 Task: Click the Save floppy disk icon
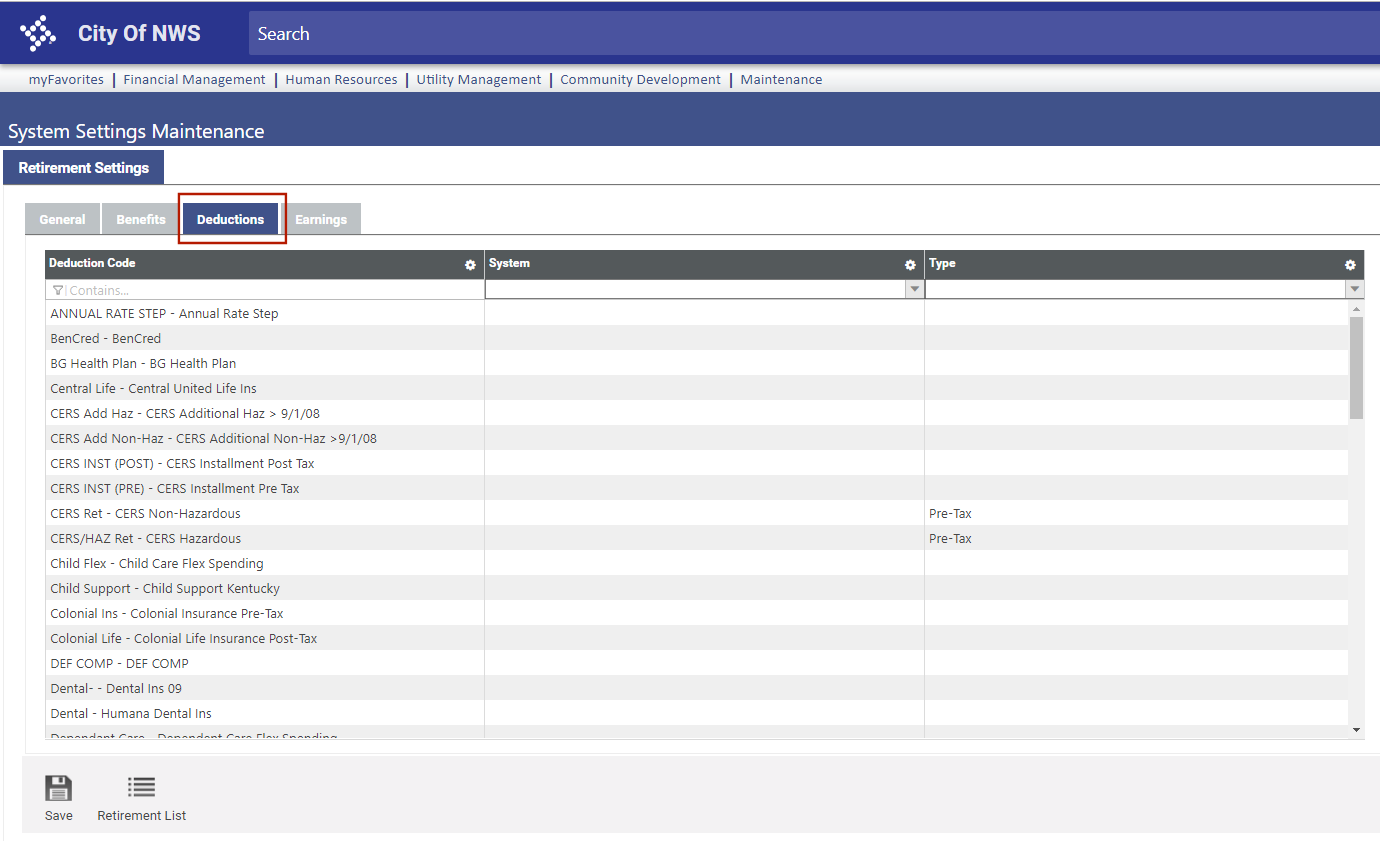click(x=59, y=788)
